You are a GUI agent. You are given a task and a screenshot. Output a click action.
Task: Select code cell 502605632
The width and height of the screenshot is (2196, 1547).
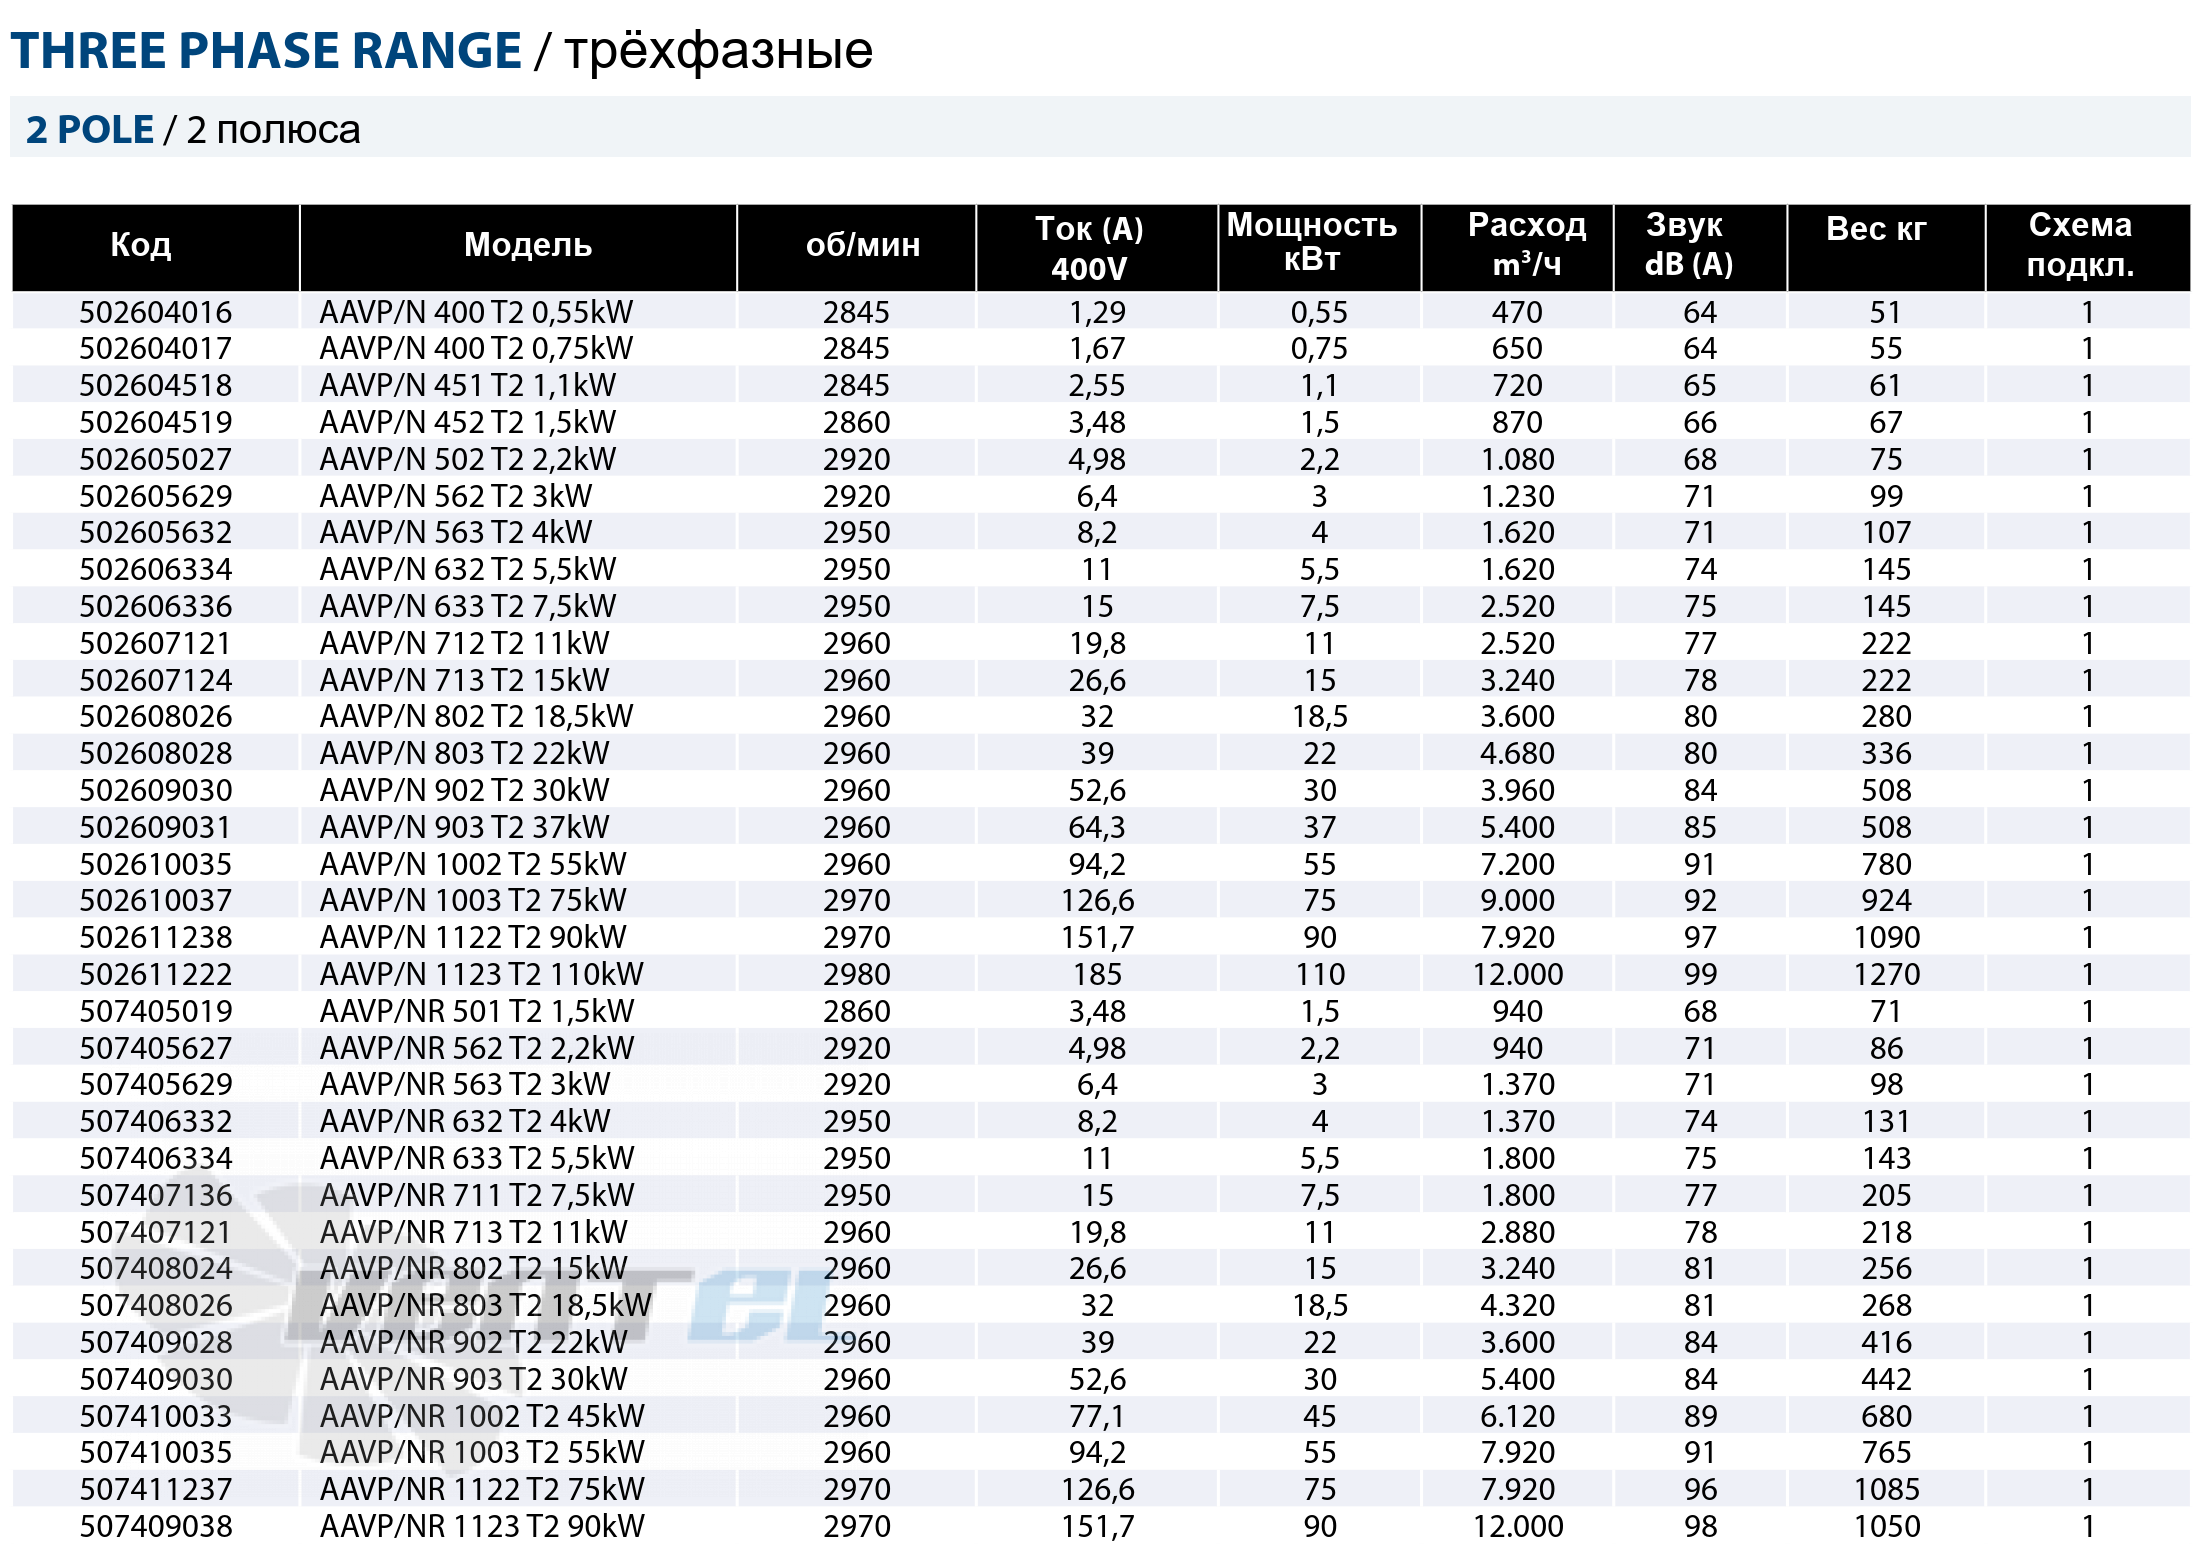click(x=156, y=533)
